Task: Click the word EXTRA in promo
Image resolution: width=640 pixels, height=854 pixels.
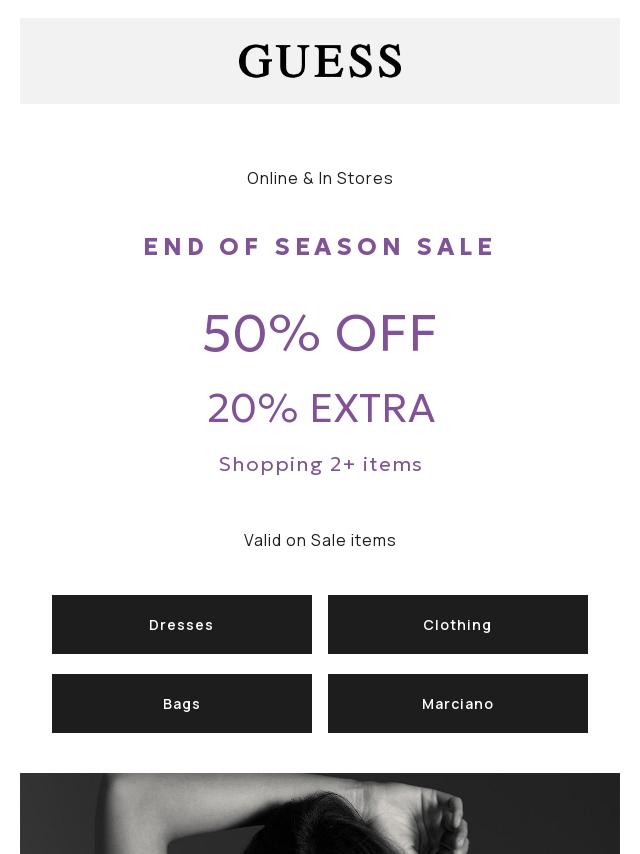Action: coord(372,409)
